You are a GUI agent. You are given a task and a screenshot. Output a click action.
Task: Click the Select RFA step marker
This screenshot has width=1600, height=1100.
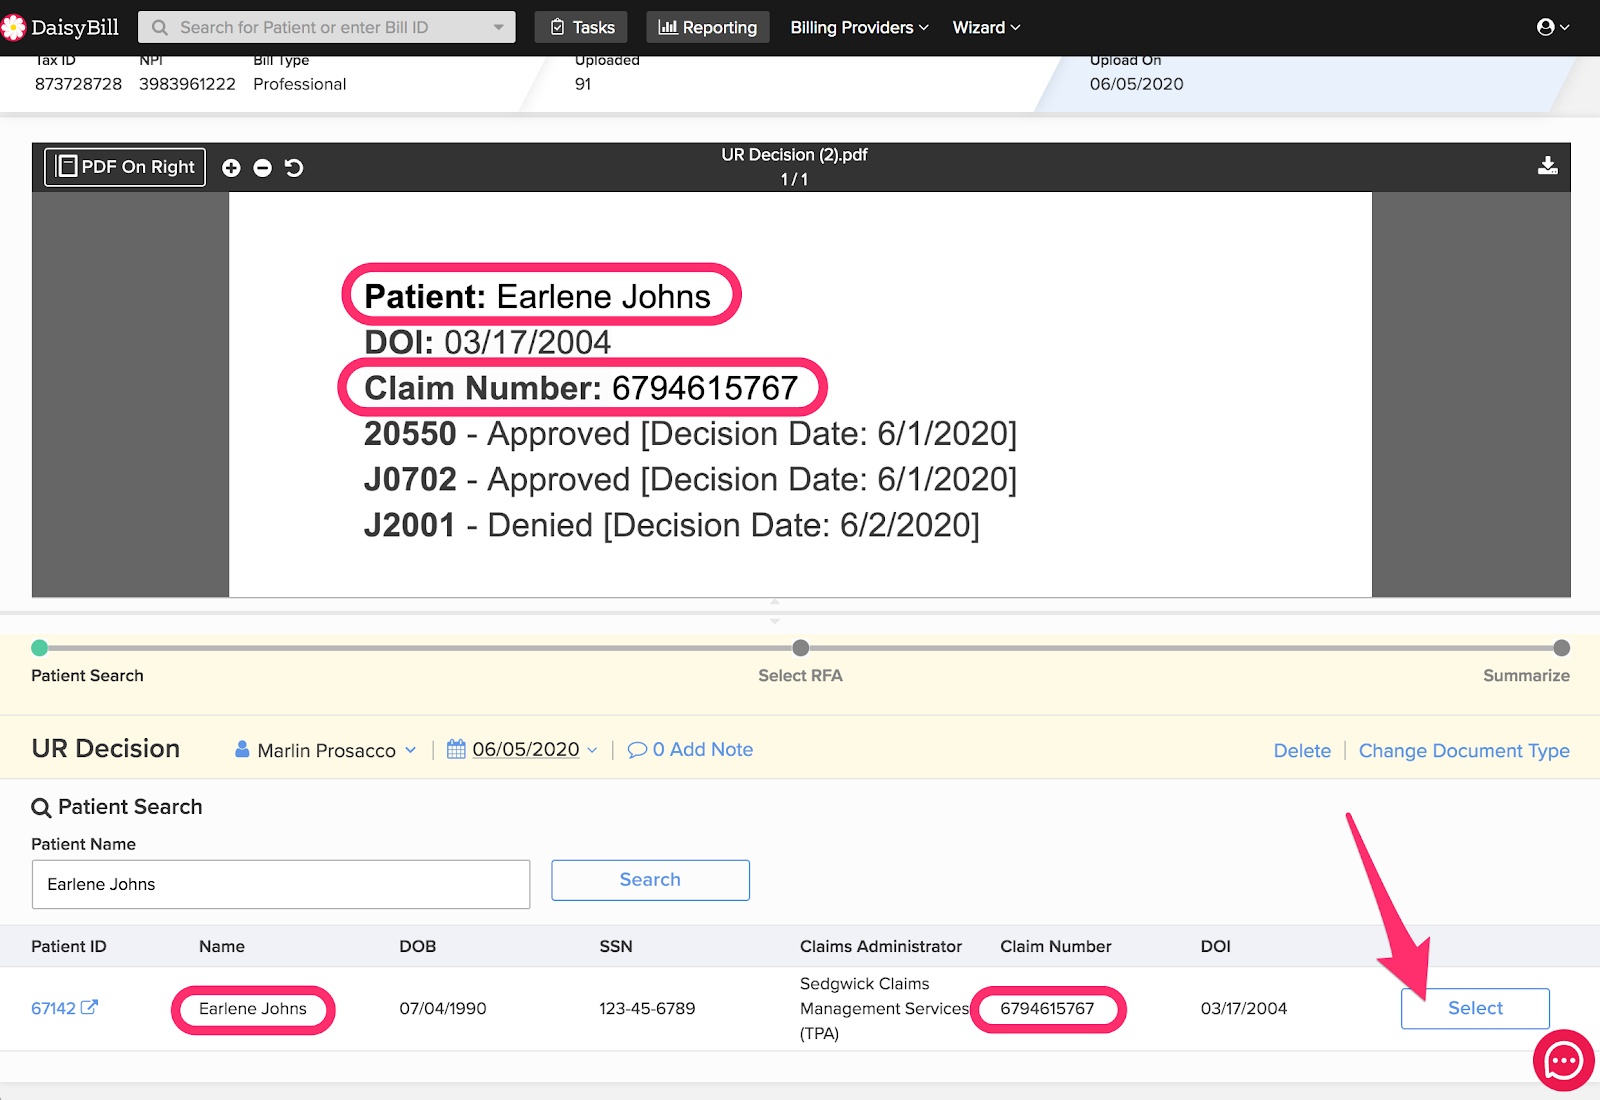(x=800, y=648)
